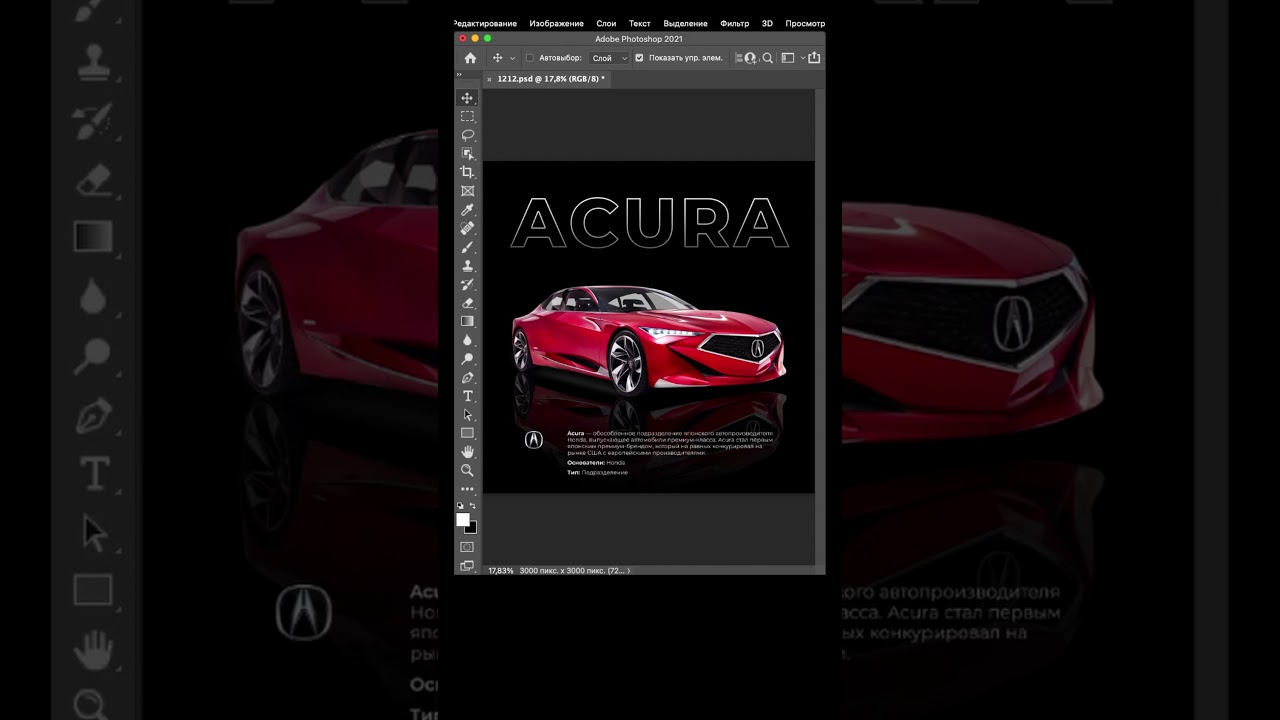The width and height of the screenshot is (1280, 720).
Task: Select the Clone Stamp tool
Action: pos(467,266)
